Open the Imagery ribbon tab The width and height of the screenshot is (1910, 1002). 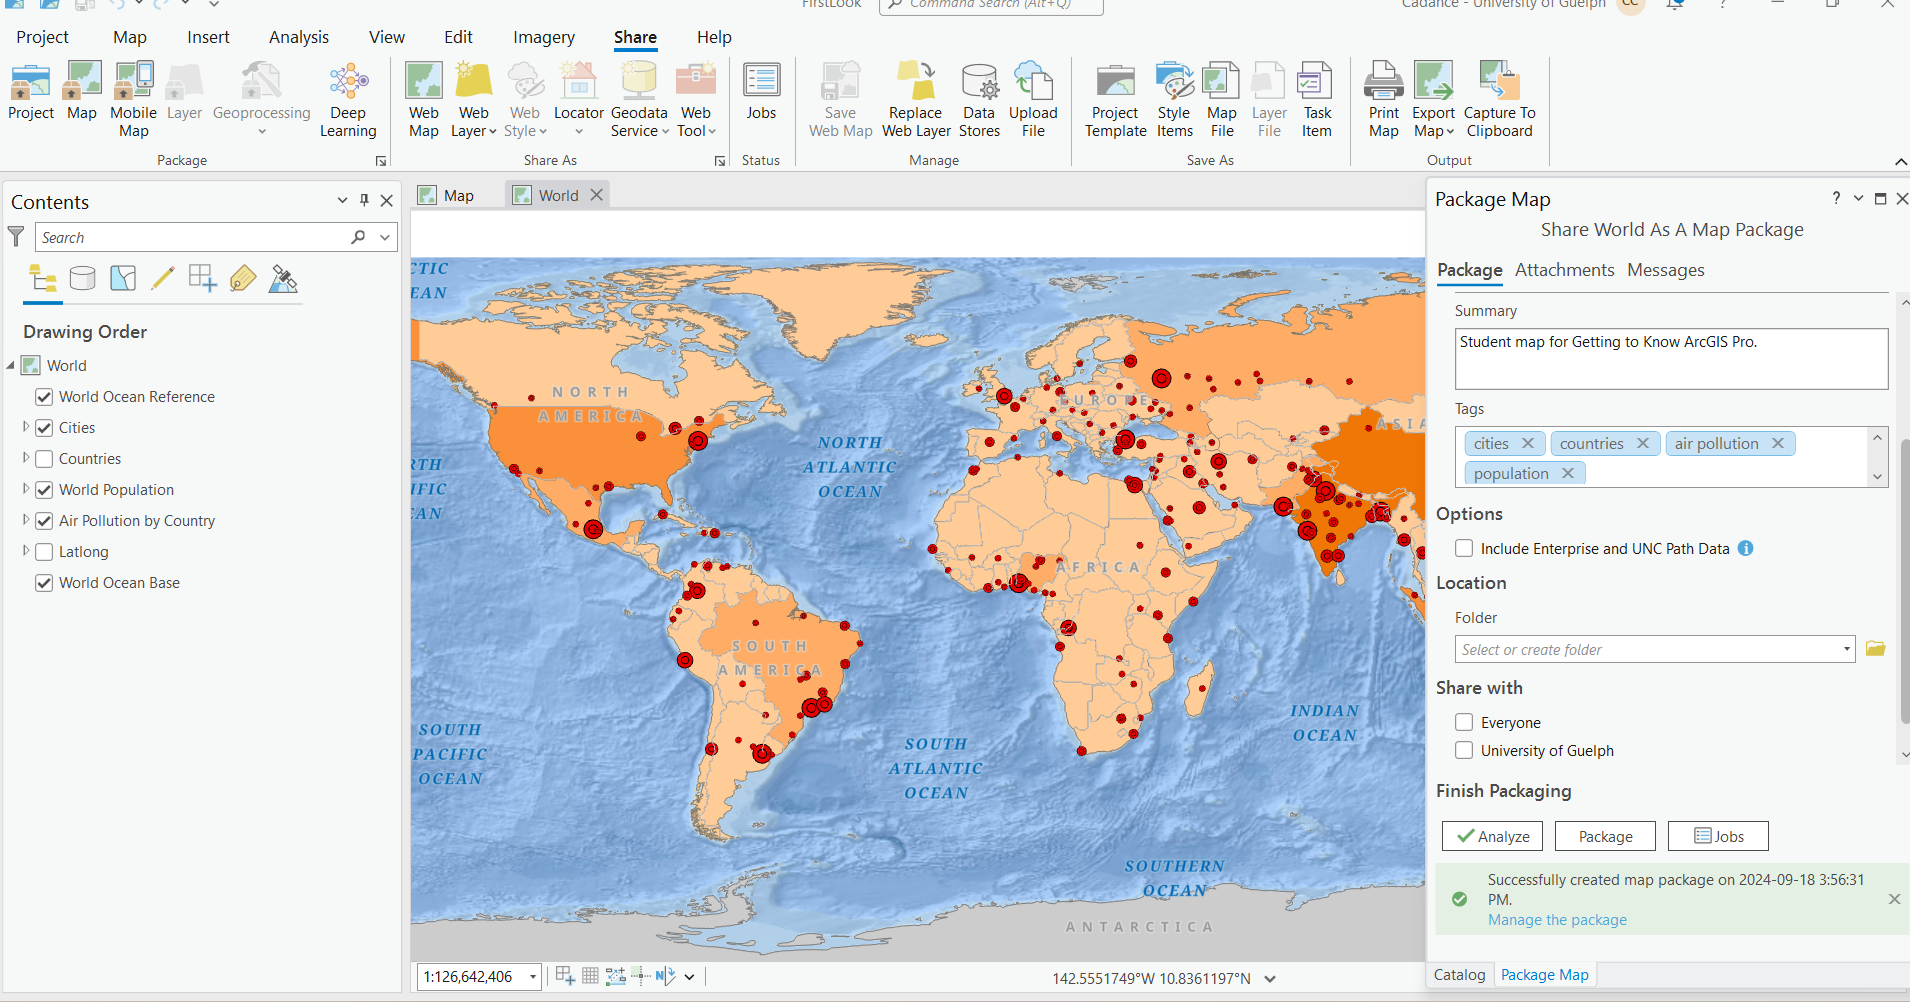pos(543,37)
